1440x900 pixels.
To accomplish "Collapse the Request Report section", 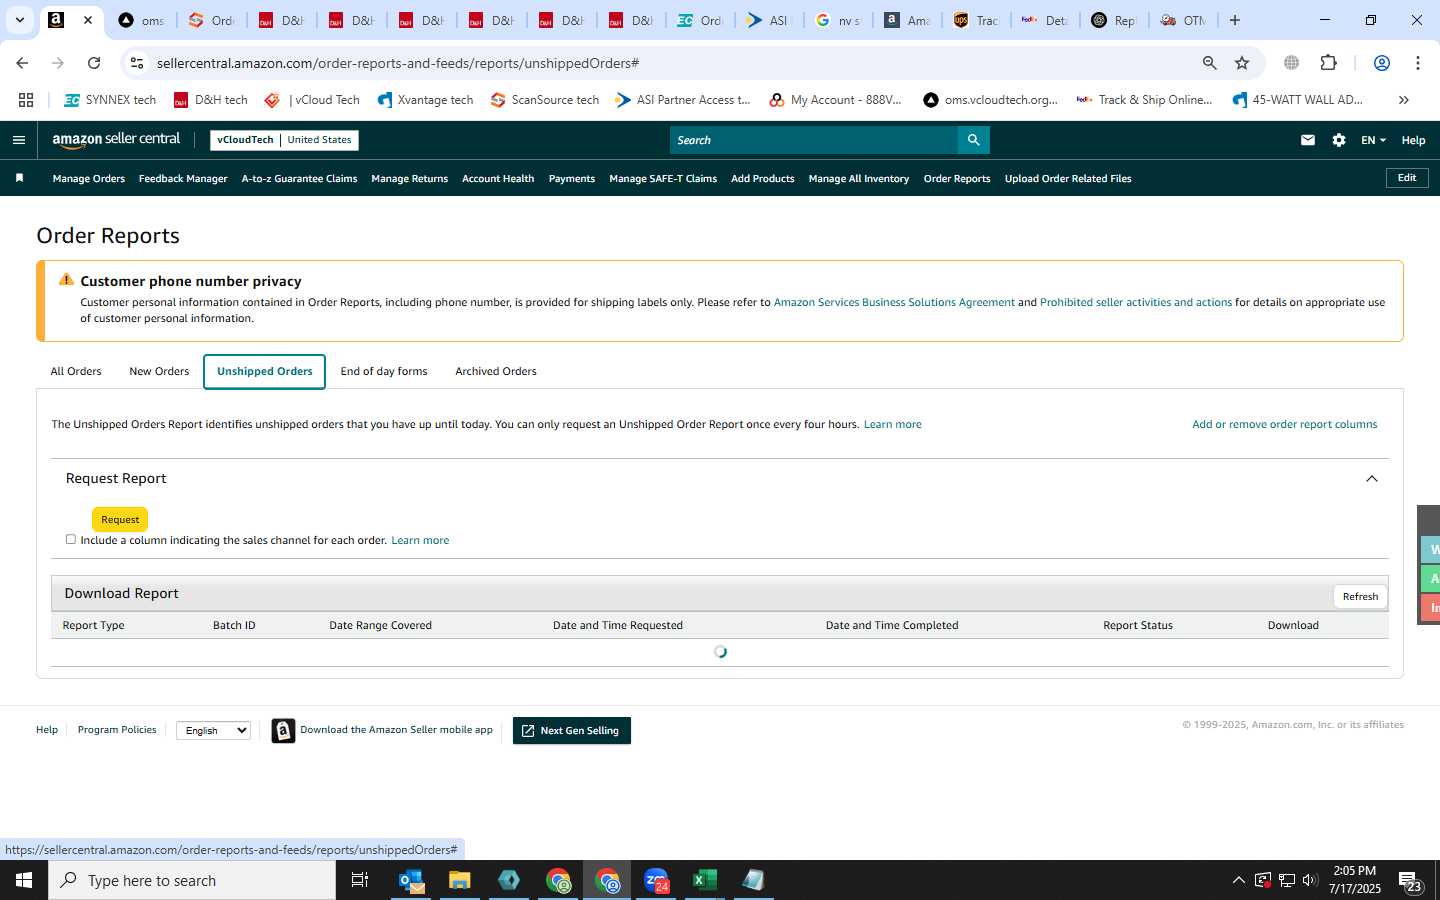I will click(x=1372, y=479).
